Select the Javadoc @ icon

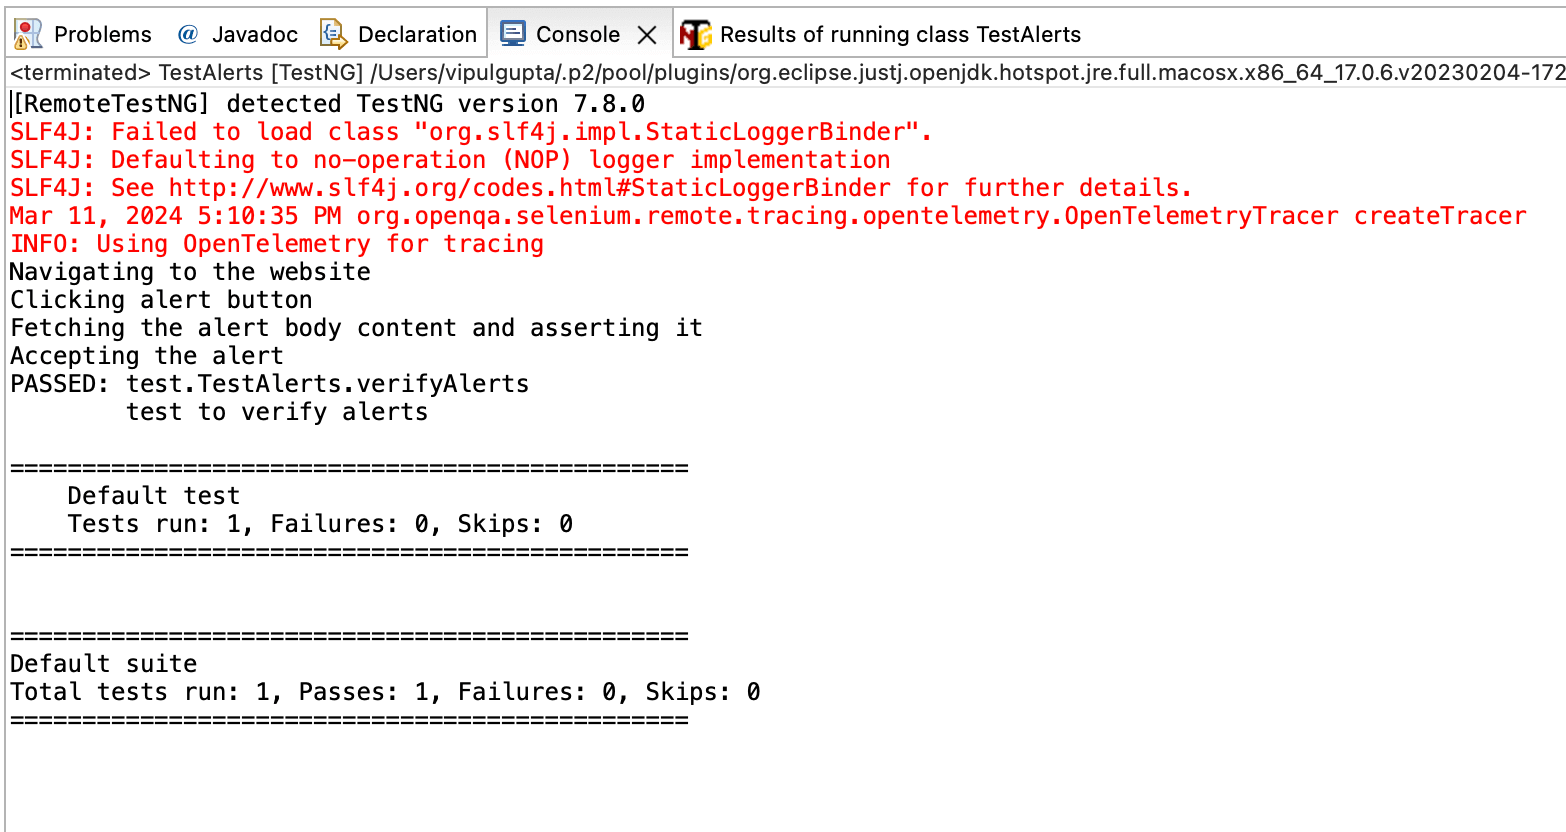(x=186, y=33)
